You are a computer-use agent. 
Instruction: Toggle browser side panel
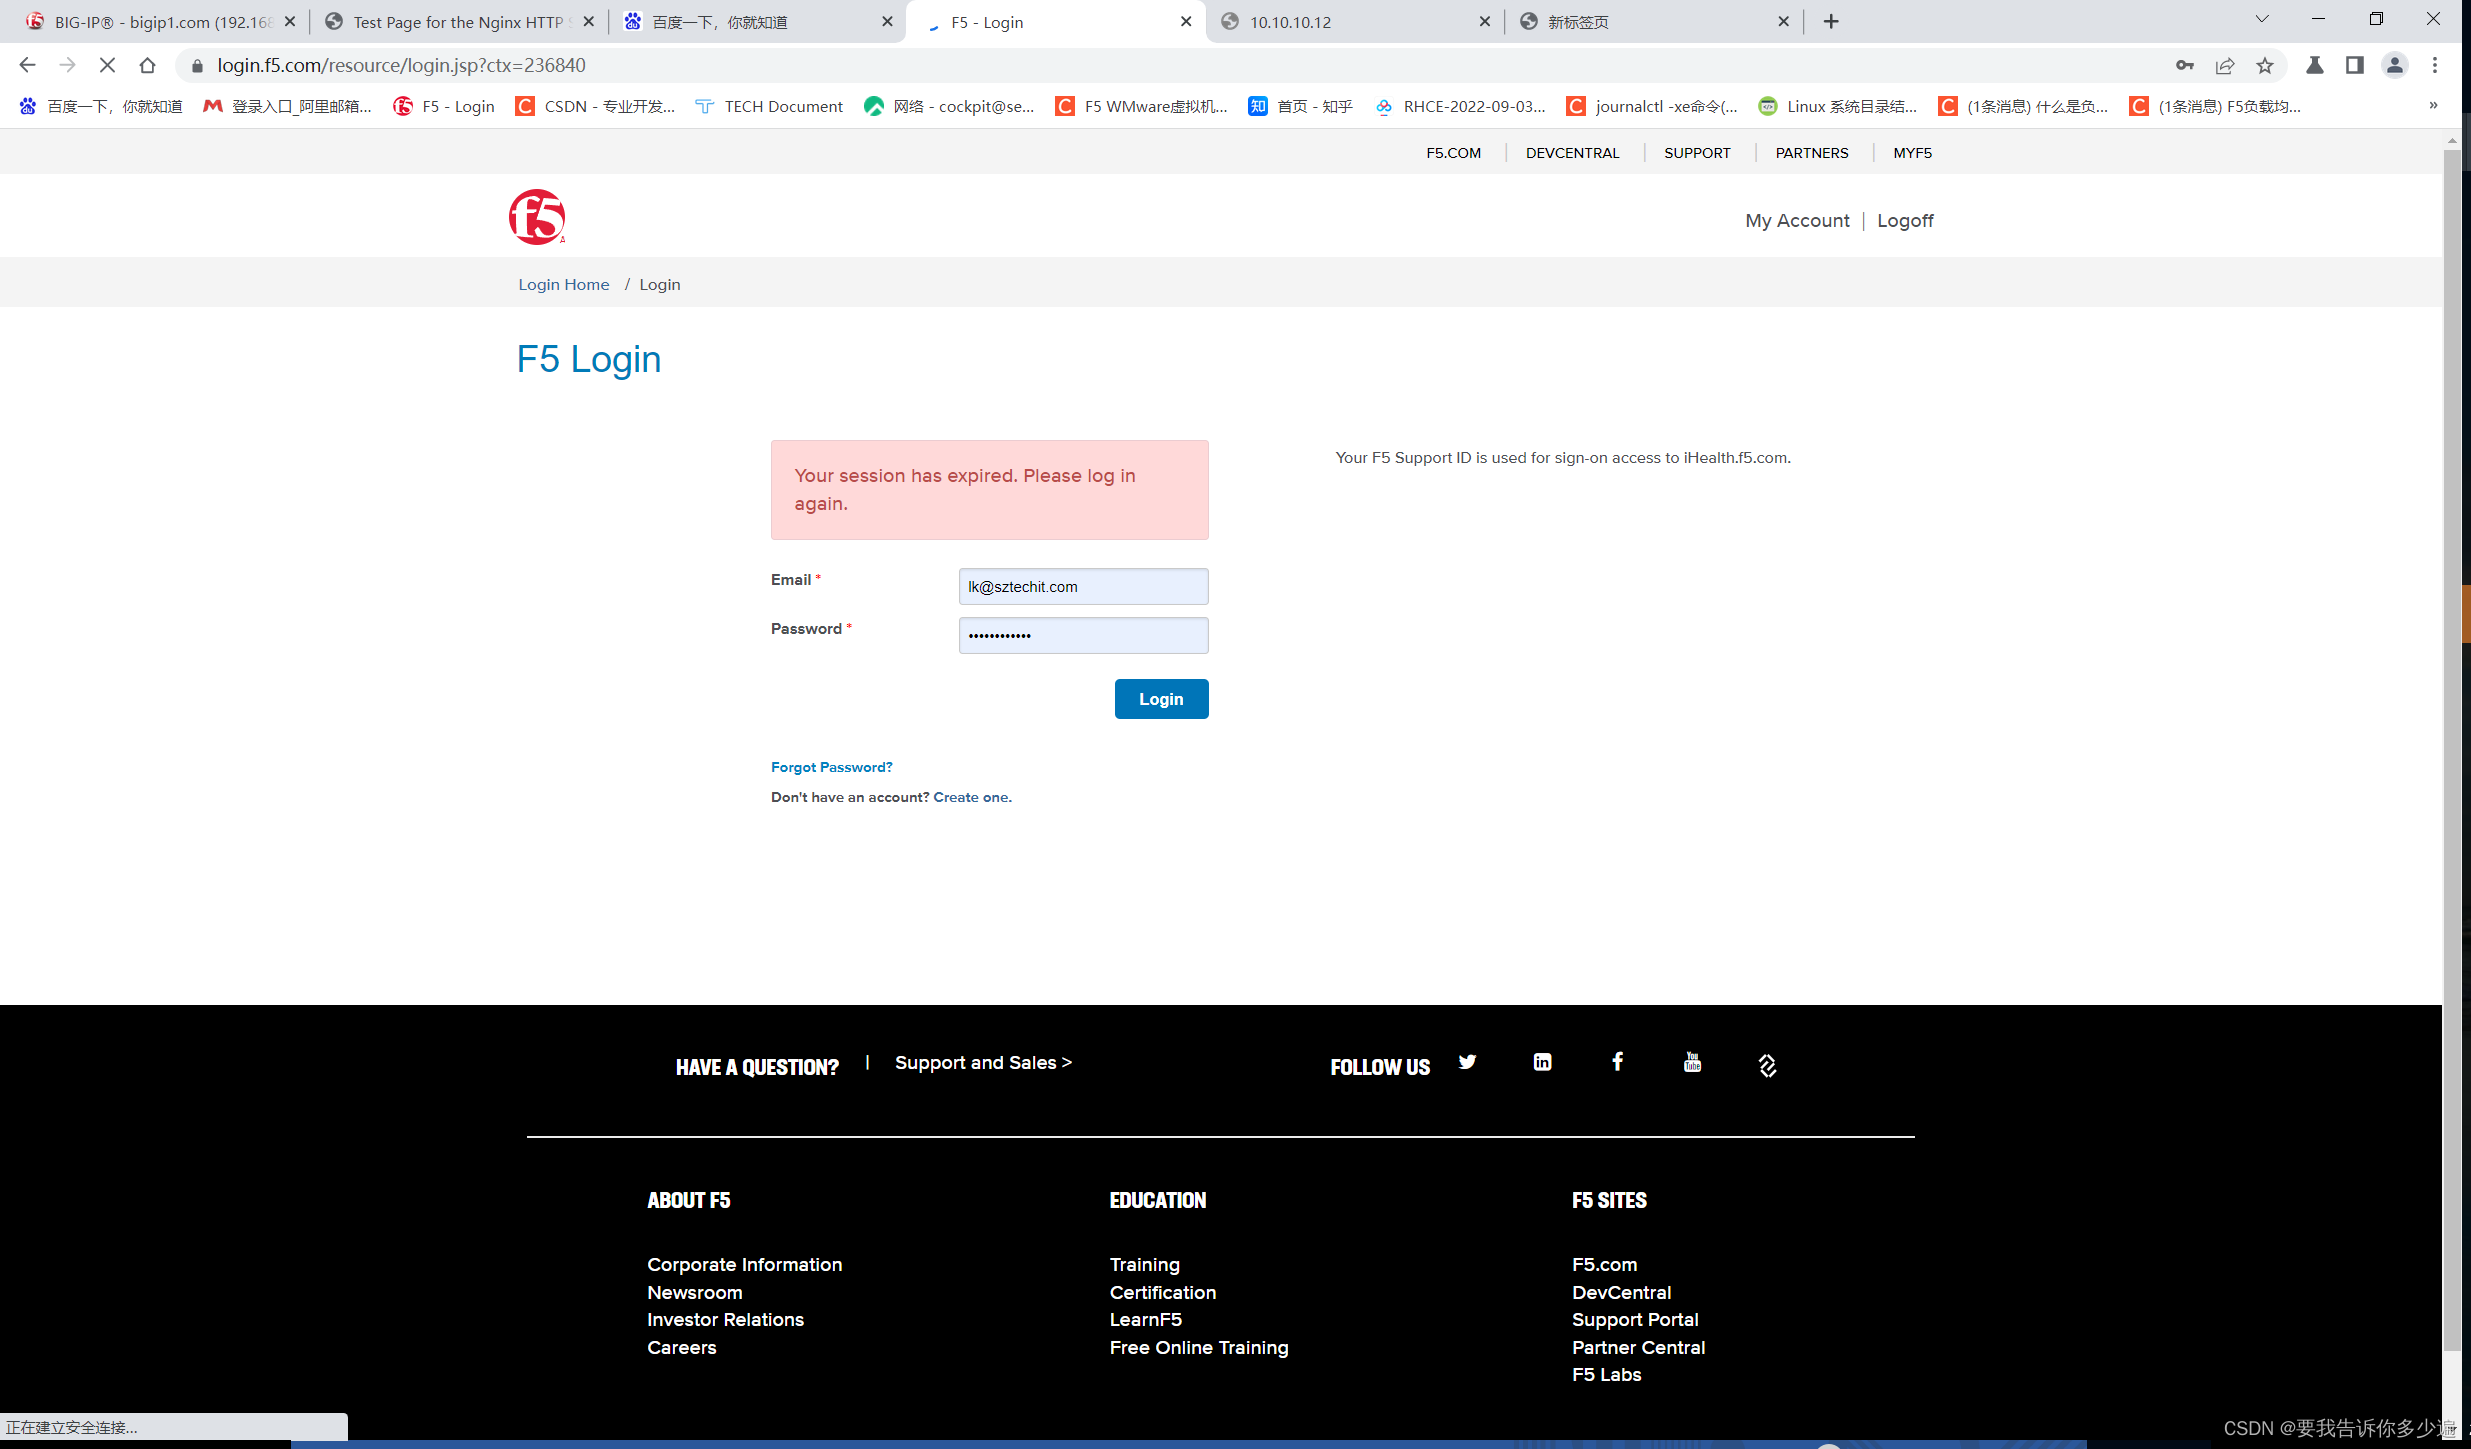click(x=2355, y=65)
